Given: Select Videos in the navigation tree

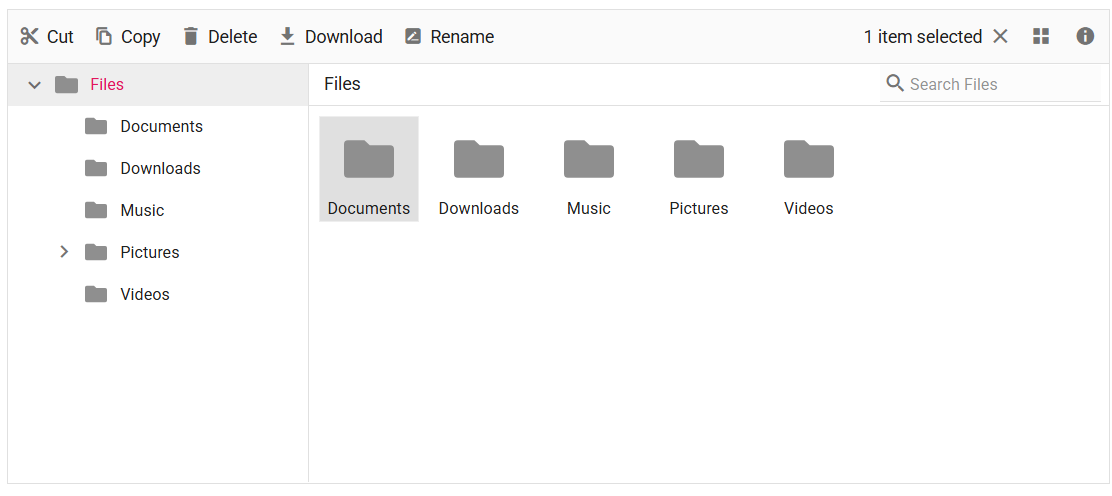Looking at the screenshot, I should [145, 295].
